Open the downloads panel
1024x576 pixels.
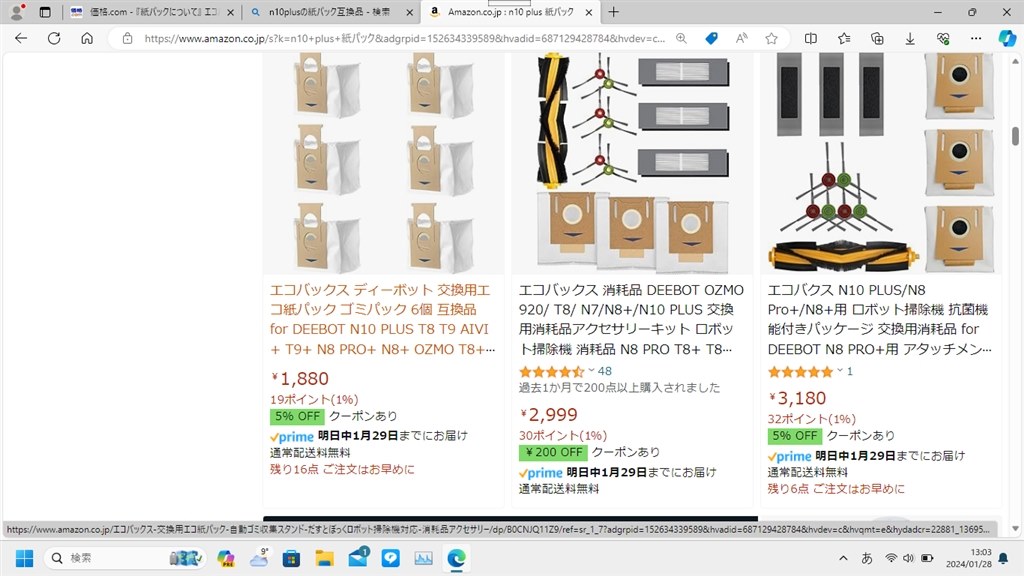point(910,39)
